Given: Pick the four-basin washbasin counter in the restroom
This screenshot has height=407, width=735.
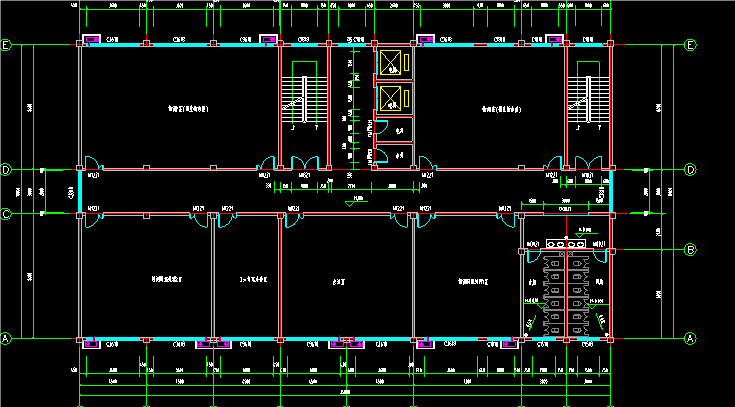Looking at the screenshot, I should pyautogui.click(x=566, y=244).
